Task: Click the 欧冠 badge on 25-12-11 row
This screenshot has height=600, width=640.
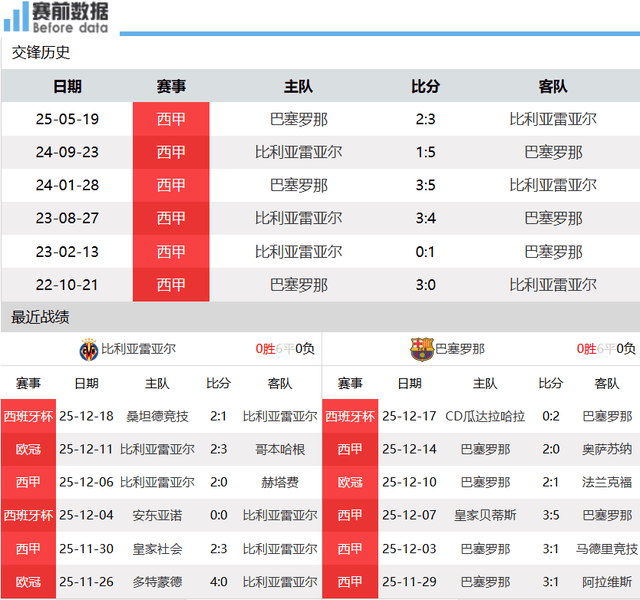Action: click(28, 449)
